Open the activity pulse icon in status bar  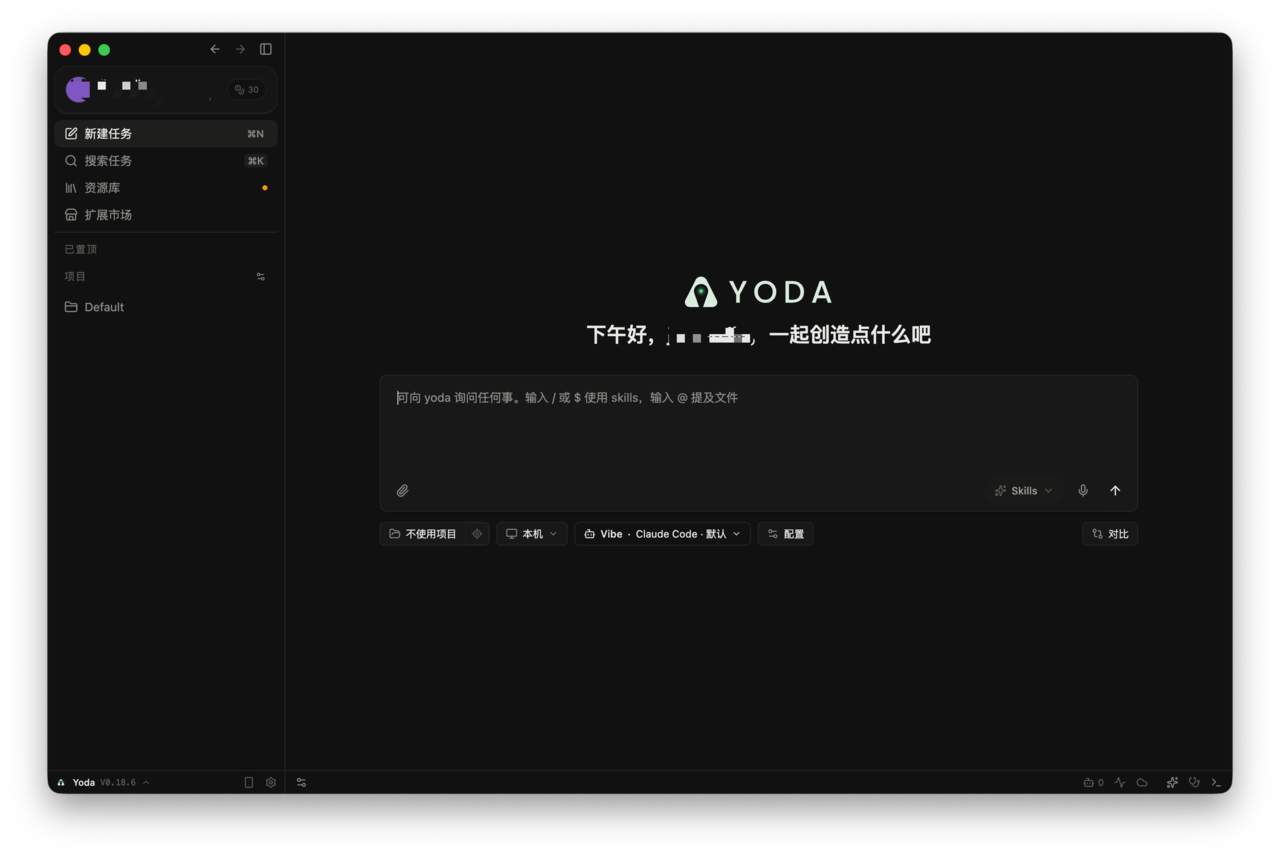point(1120,783)
